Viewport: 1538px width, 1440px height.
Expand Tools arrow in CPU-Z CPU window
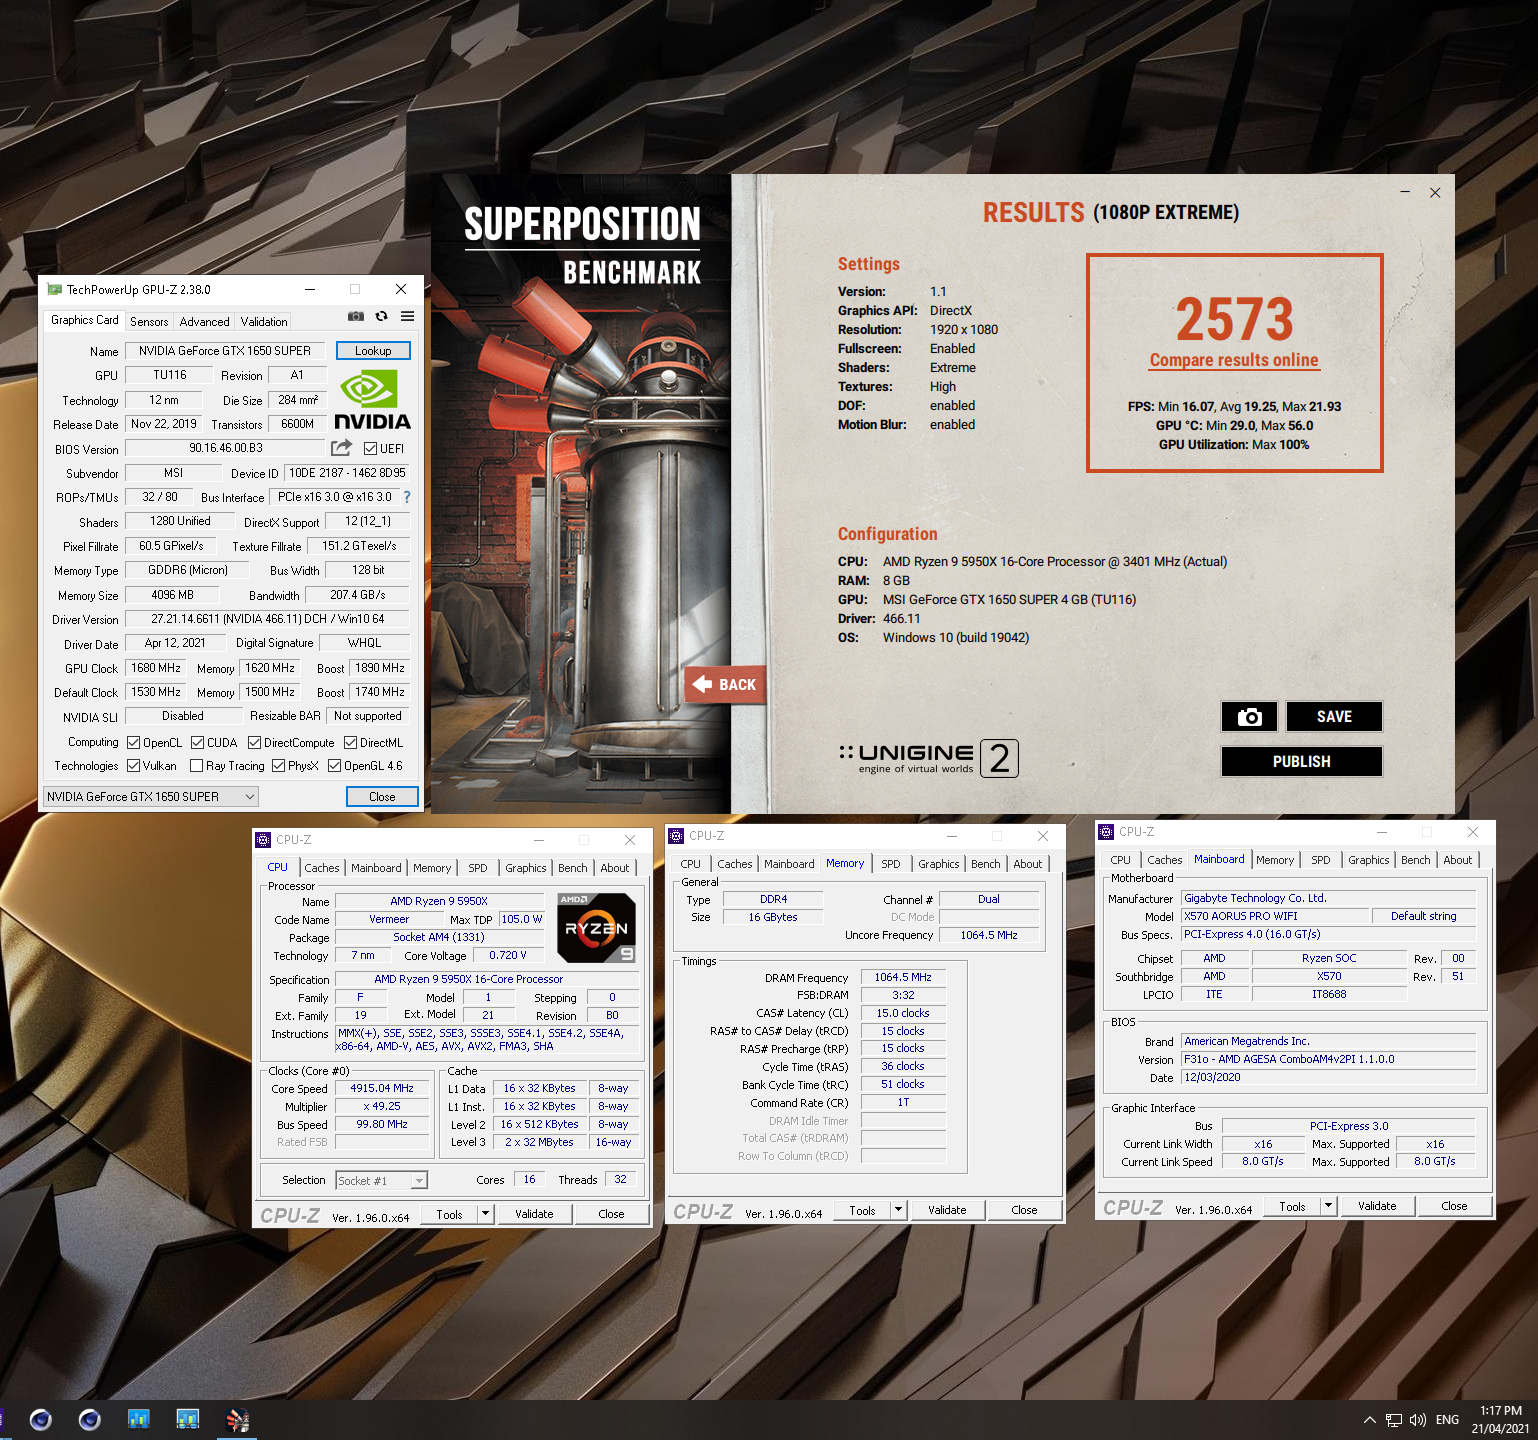[x=486, y=1214]
